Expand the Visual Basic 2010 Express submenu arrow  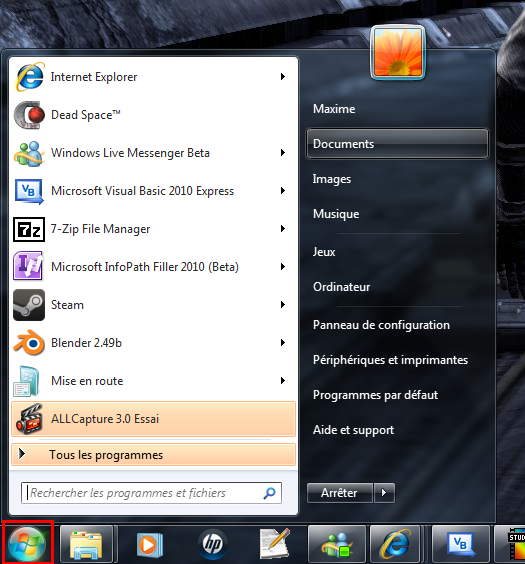pos(283,191)
